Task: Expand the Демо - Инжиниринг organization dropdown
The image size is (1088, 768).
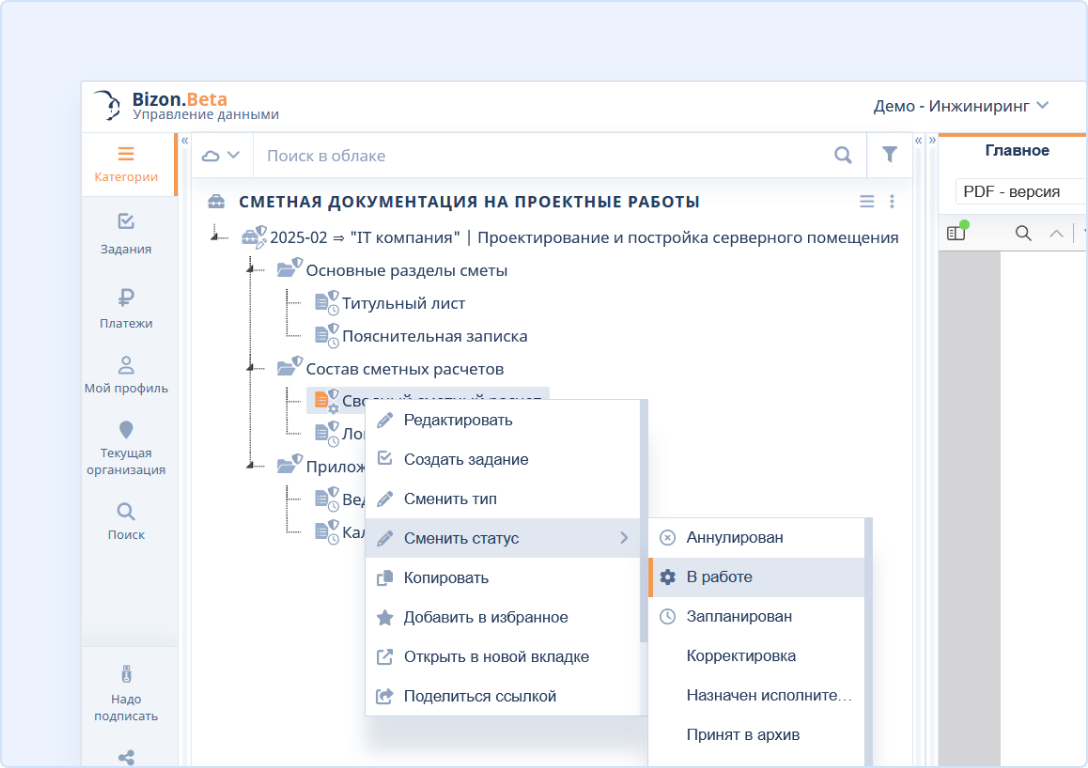Action: tap(960, 105)
